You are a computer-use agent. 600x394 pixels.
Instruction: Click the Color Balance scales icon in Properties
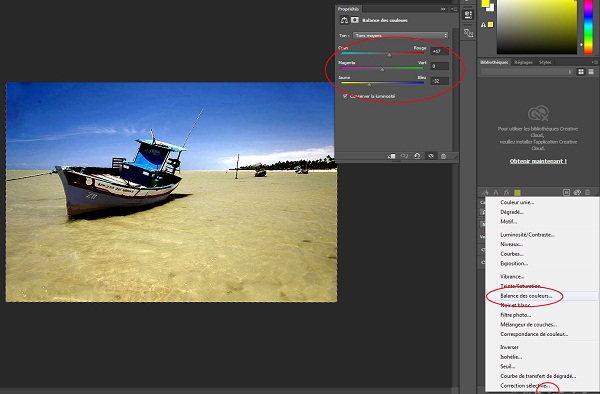pos(344,20)
